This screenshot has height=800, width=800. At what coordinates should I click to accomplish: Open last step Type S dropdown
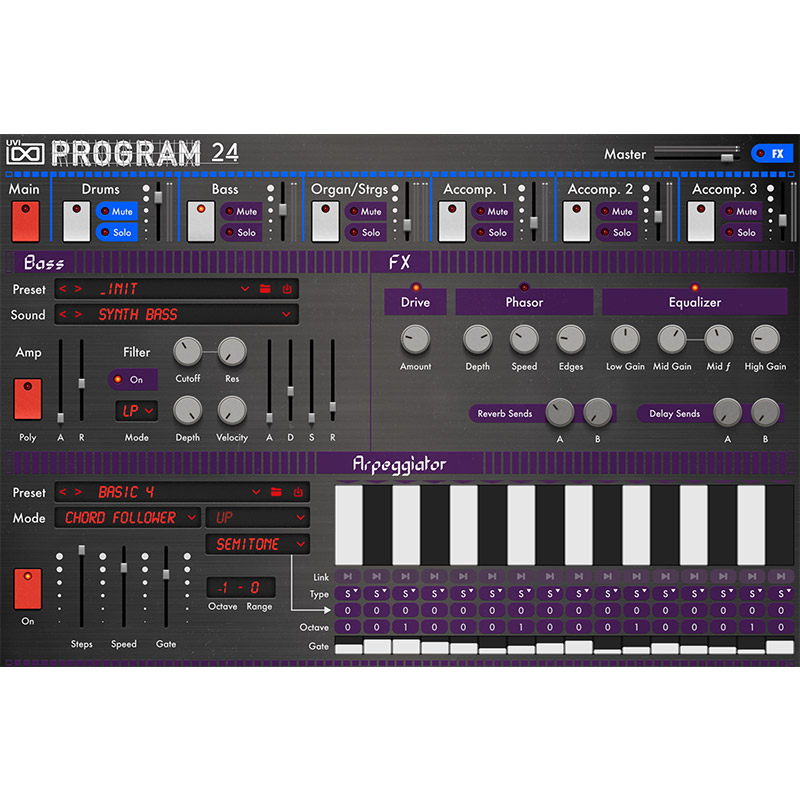click(x=781, y=593)
